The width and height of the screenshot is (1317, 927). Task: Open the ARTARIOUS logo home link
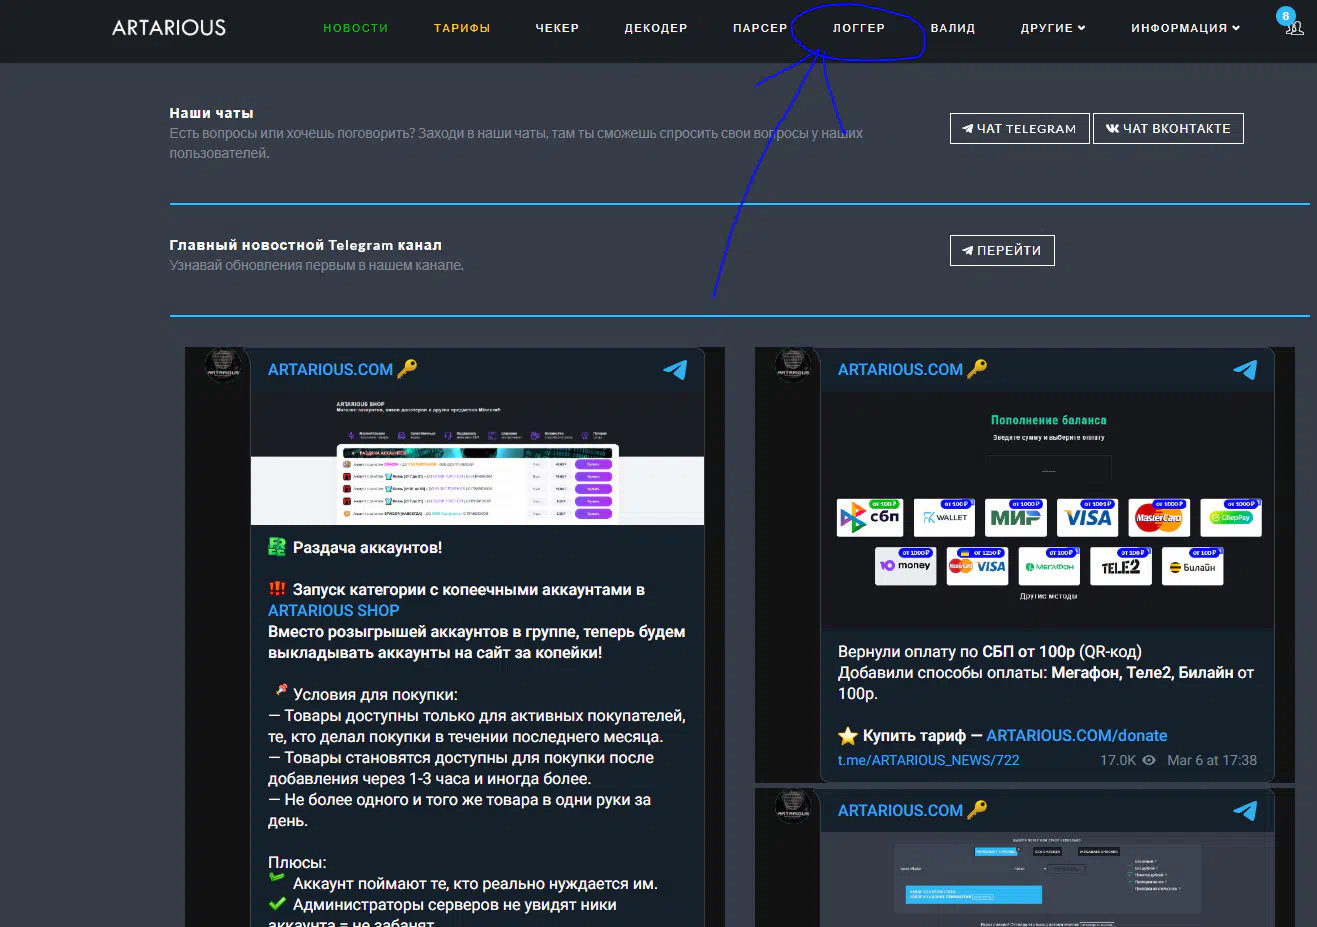169,28
